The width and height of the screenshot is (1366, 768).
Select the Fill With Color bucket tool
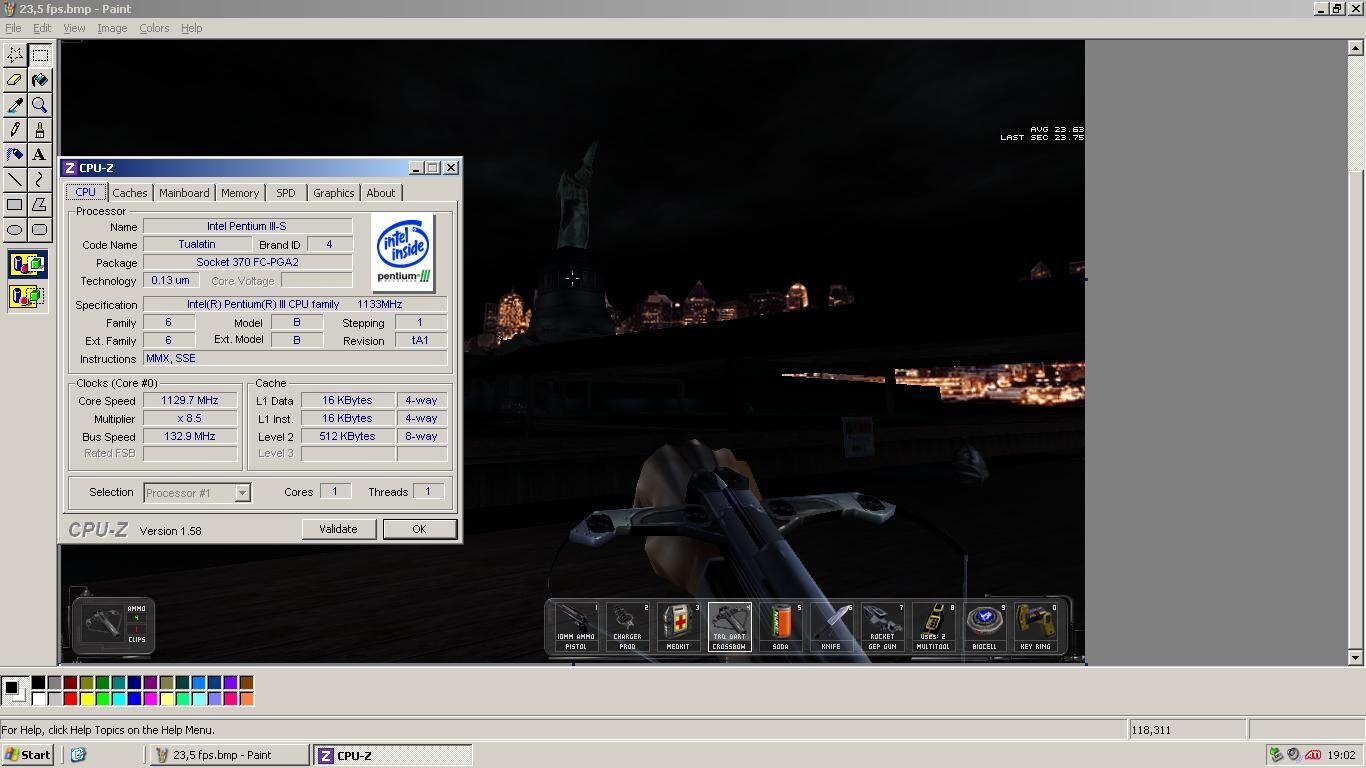tap(40, 80)
